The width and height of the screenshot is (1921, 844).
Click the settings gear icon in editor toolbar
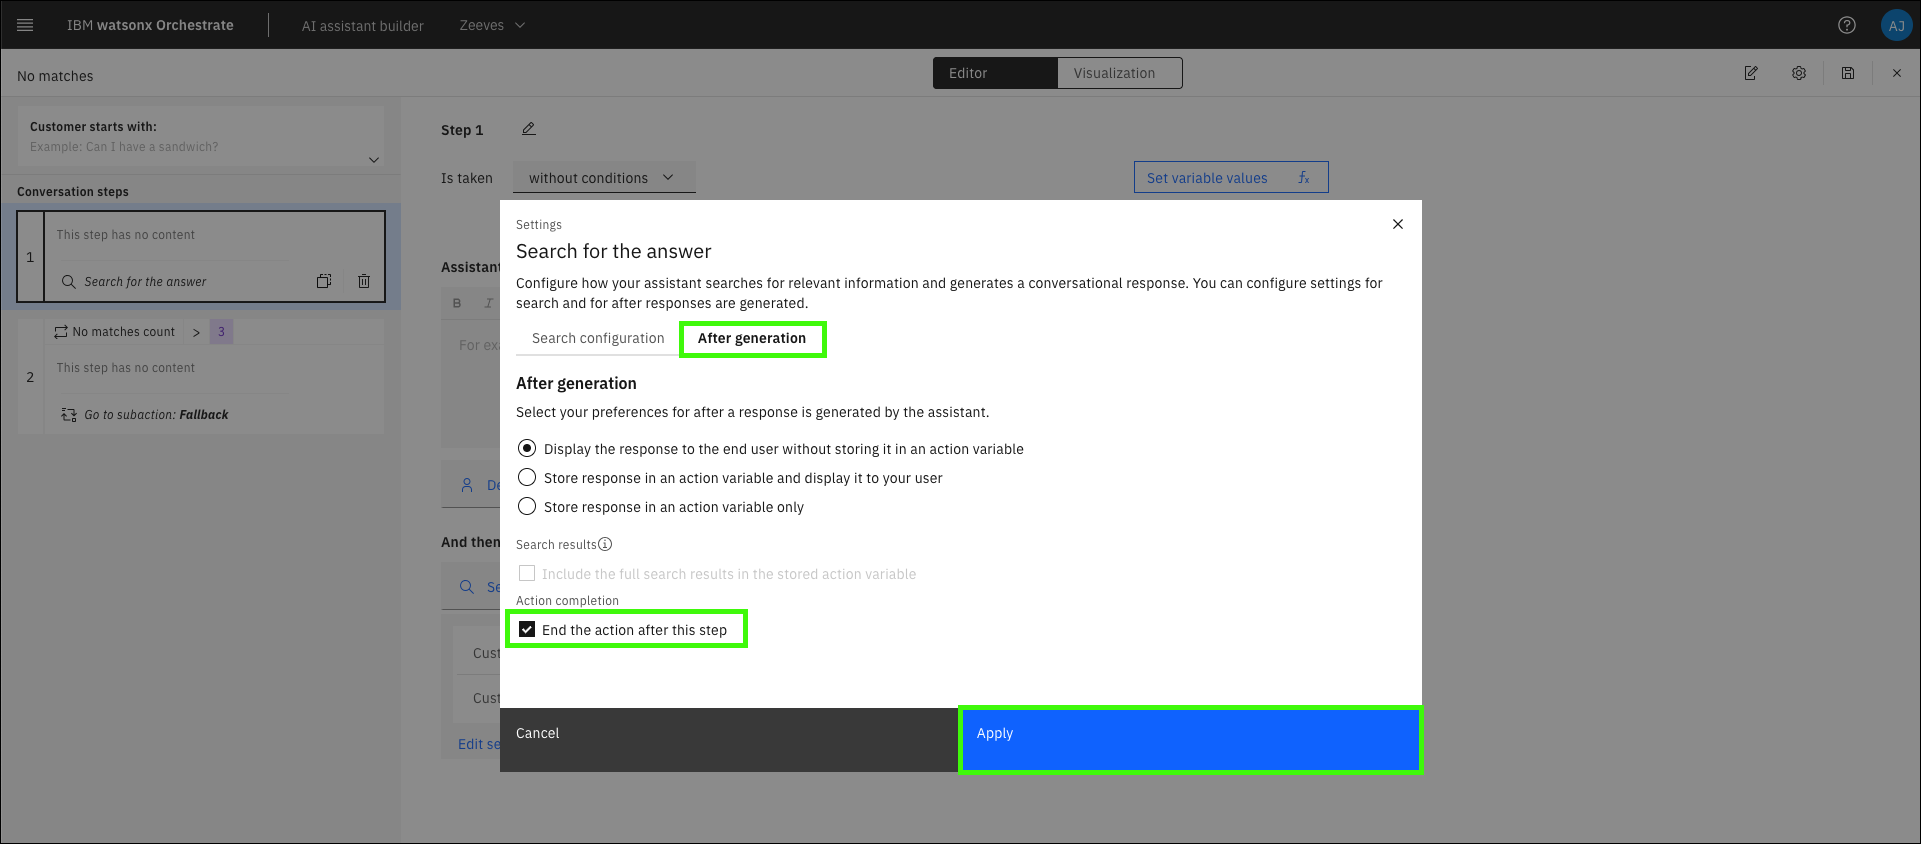coord(1798,73)
